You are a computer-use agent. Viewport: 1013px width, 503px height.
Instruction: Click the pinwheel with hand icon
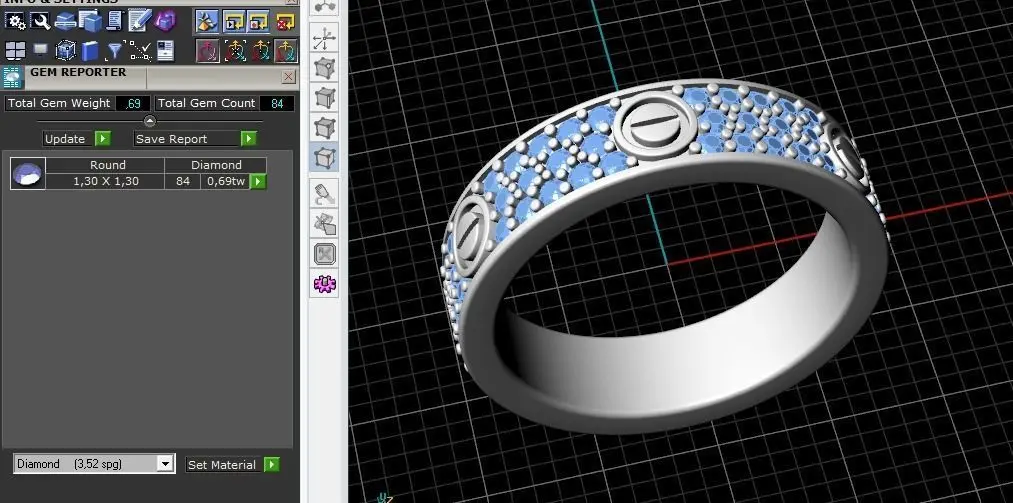[324, 224]
